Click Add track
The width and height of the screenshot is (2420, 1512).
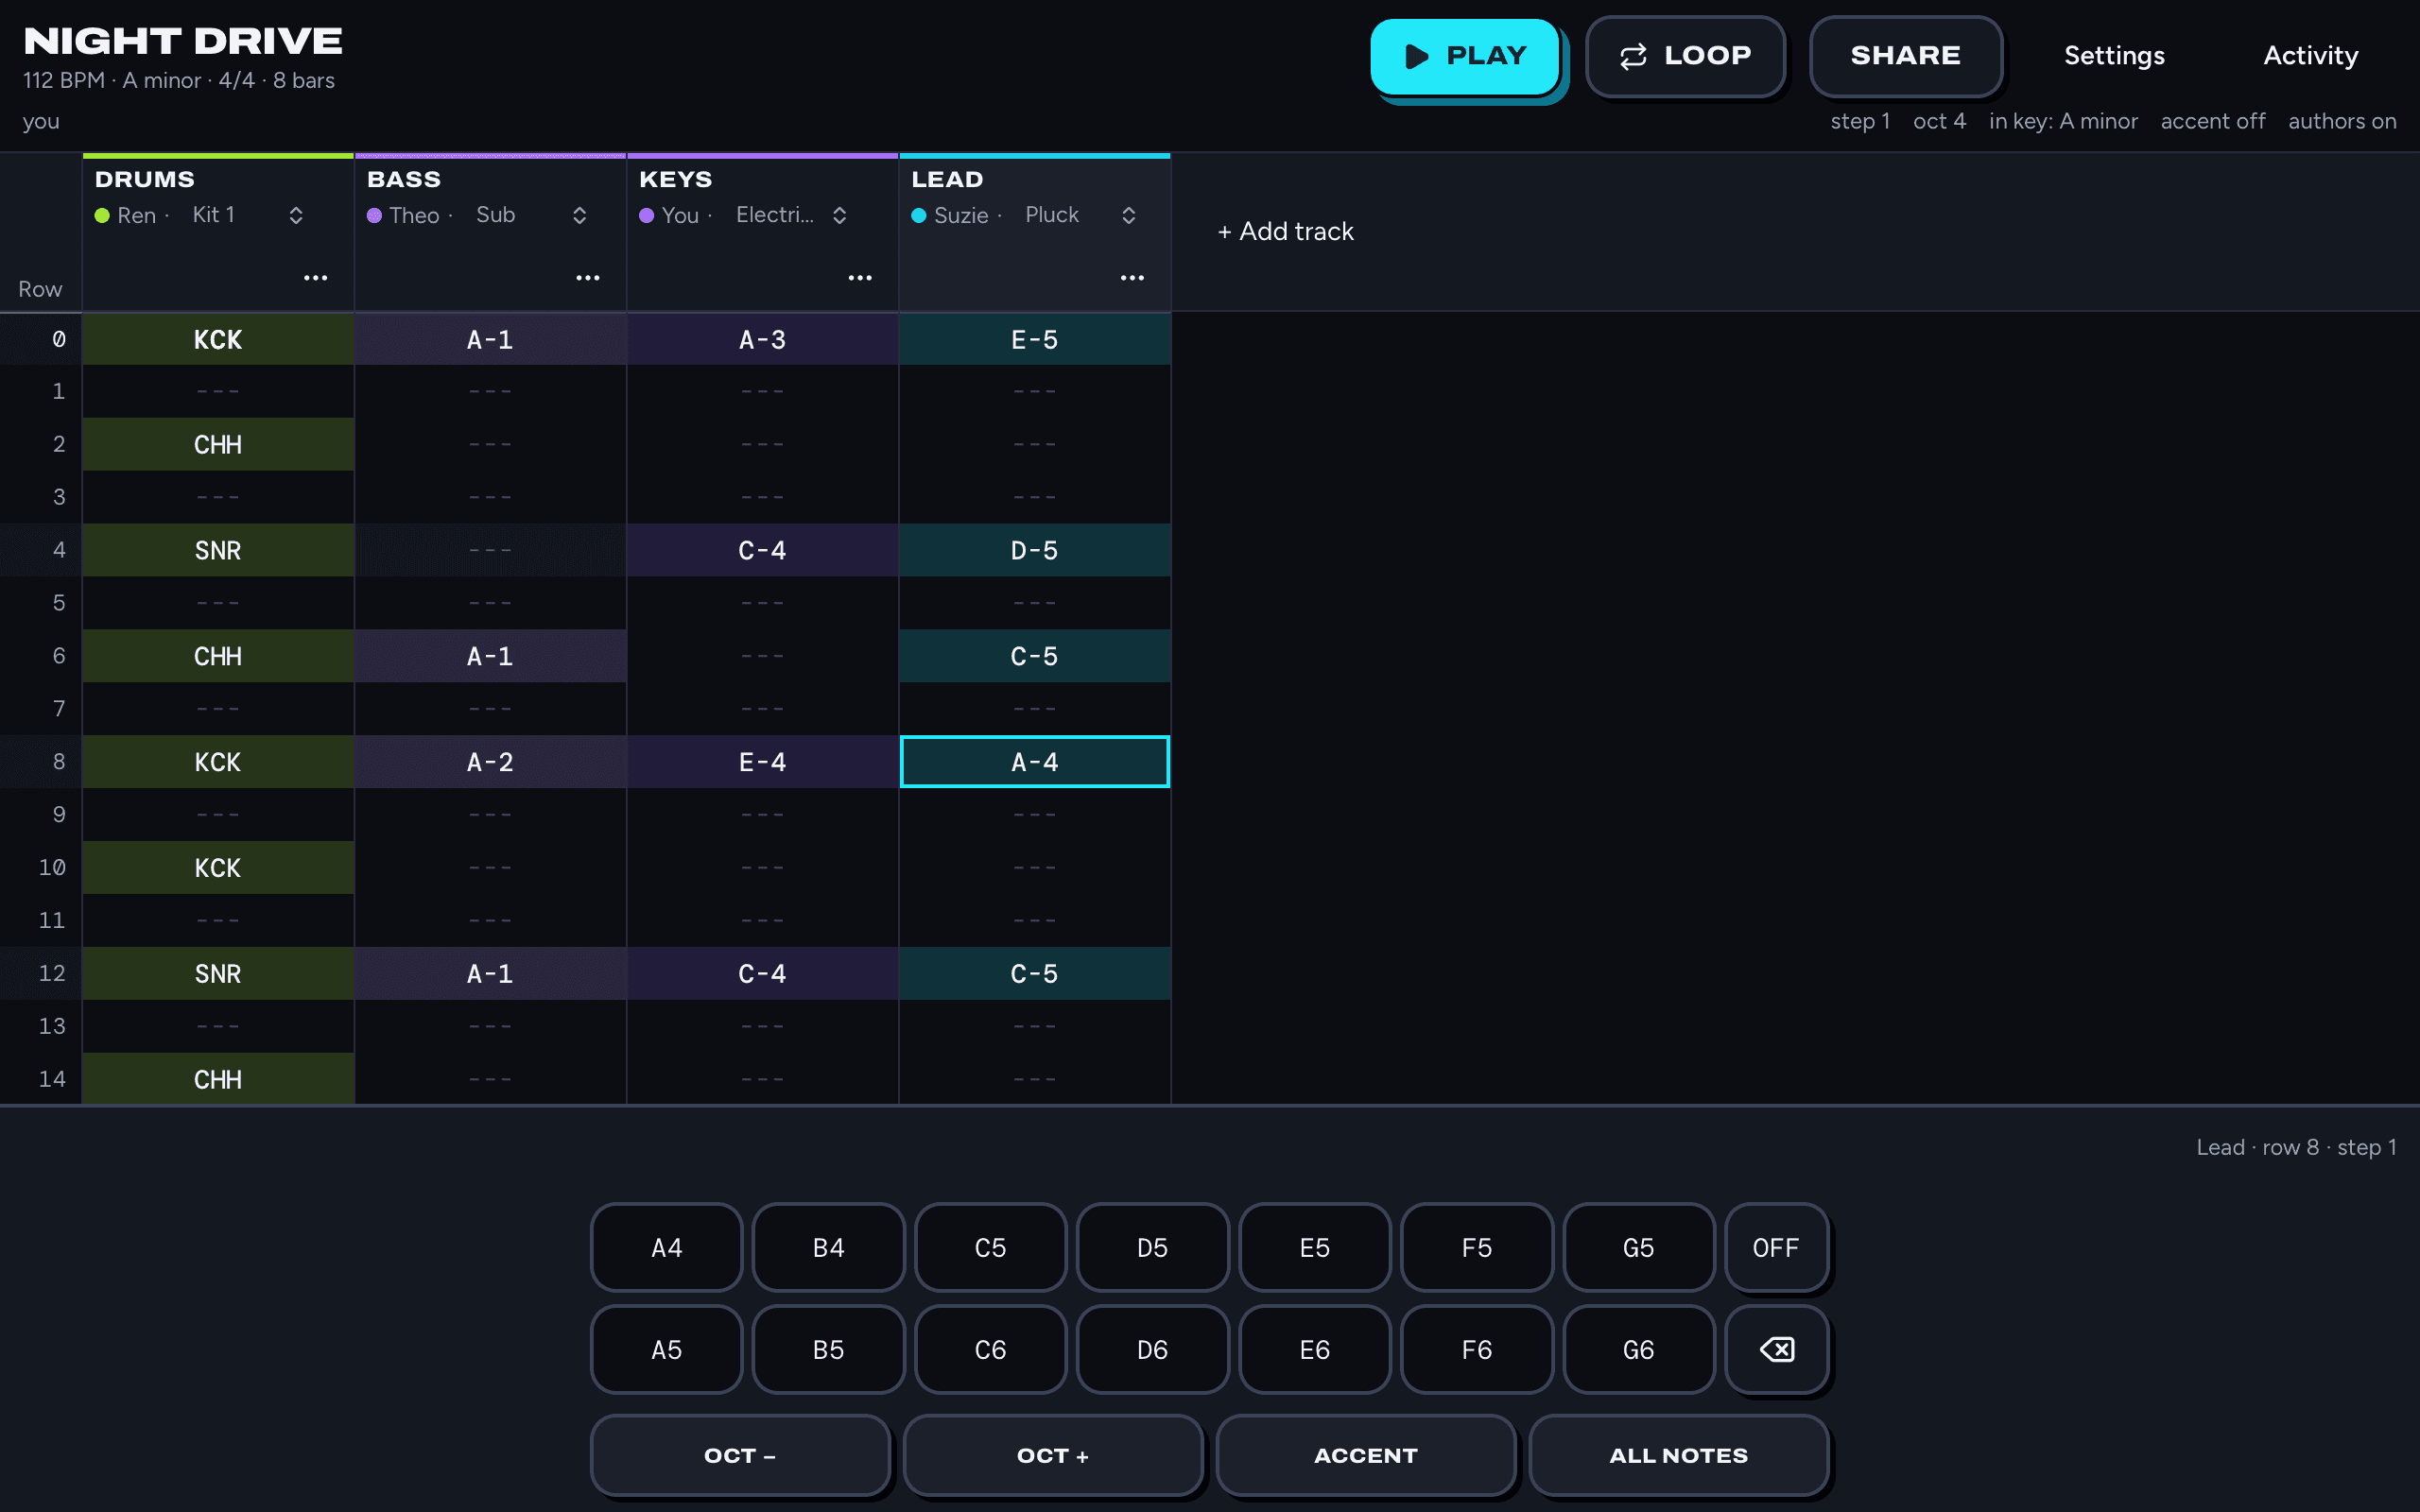tap(1285, 231)
